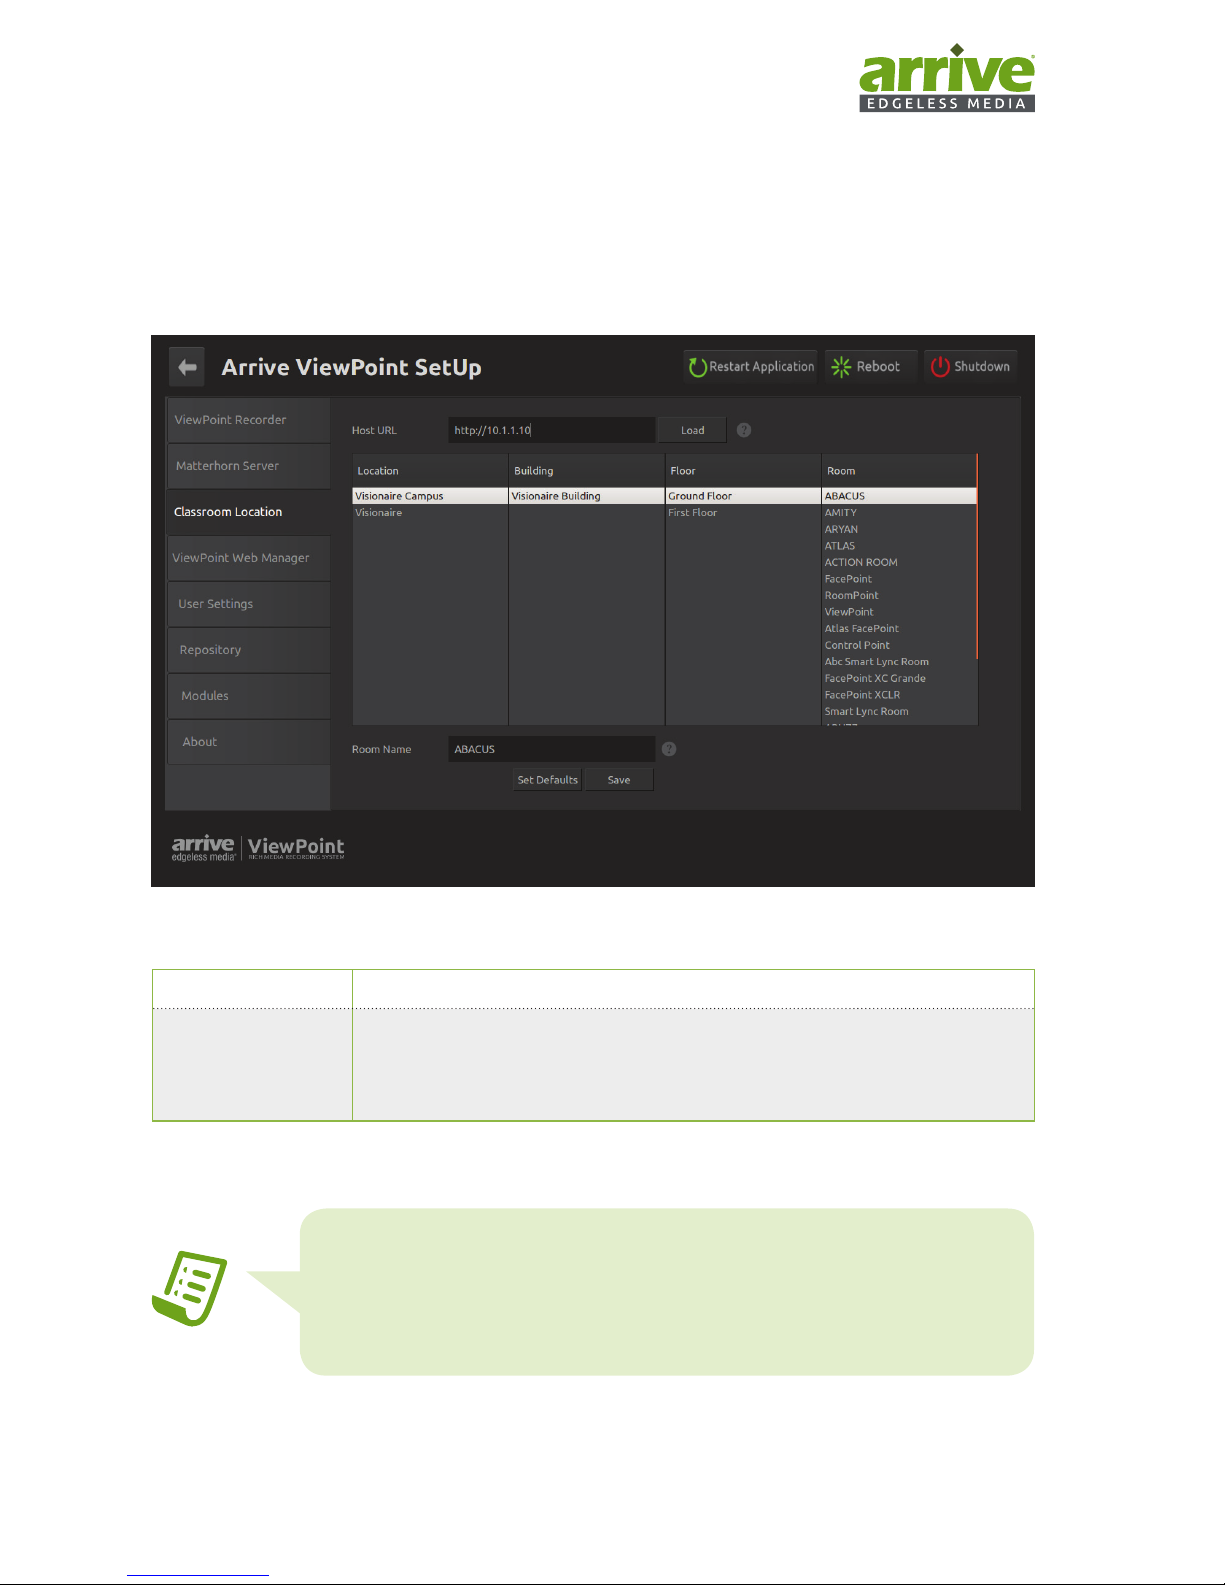Click the Room list vertical scrollbar
The height and width of the screenshot is (1585, 1225).
tap(977, 557)
